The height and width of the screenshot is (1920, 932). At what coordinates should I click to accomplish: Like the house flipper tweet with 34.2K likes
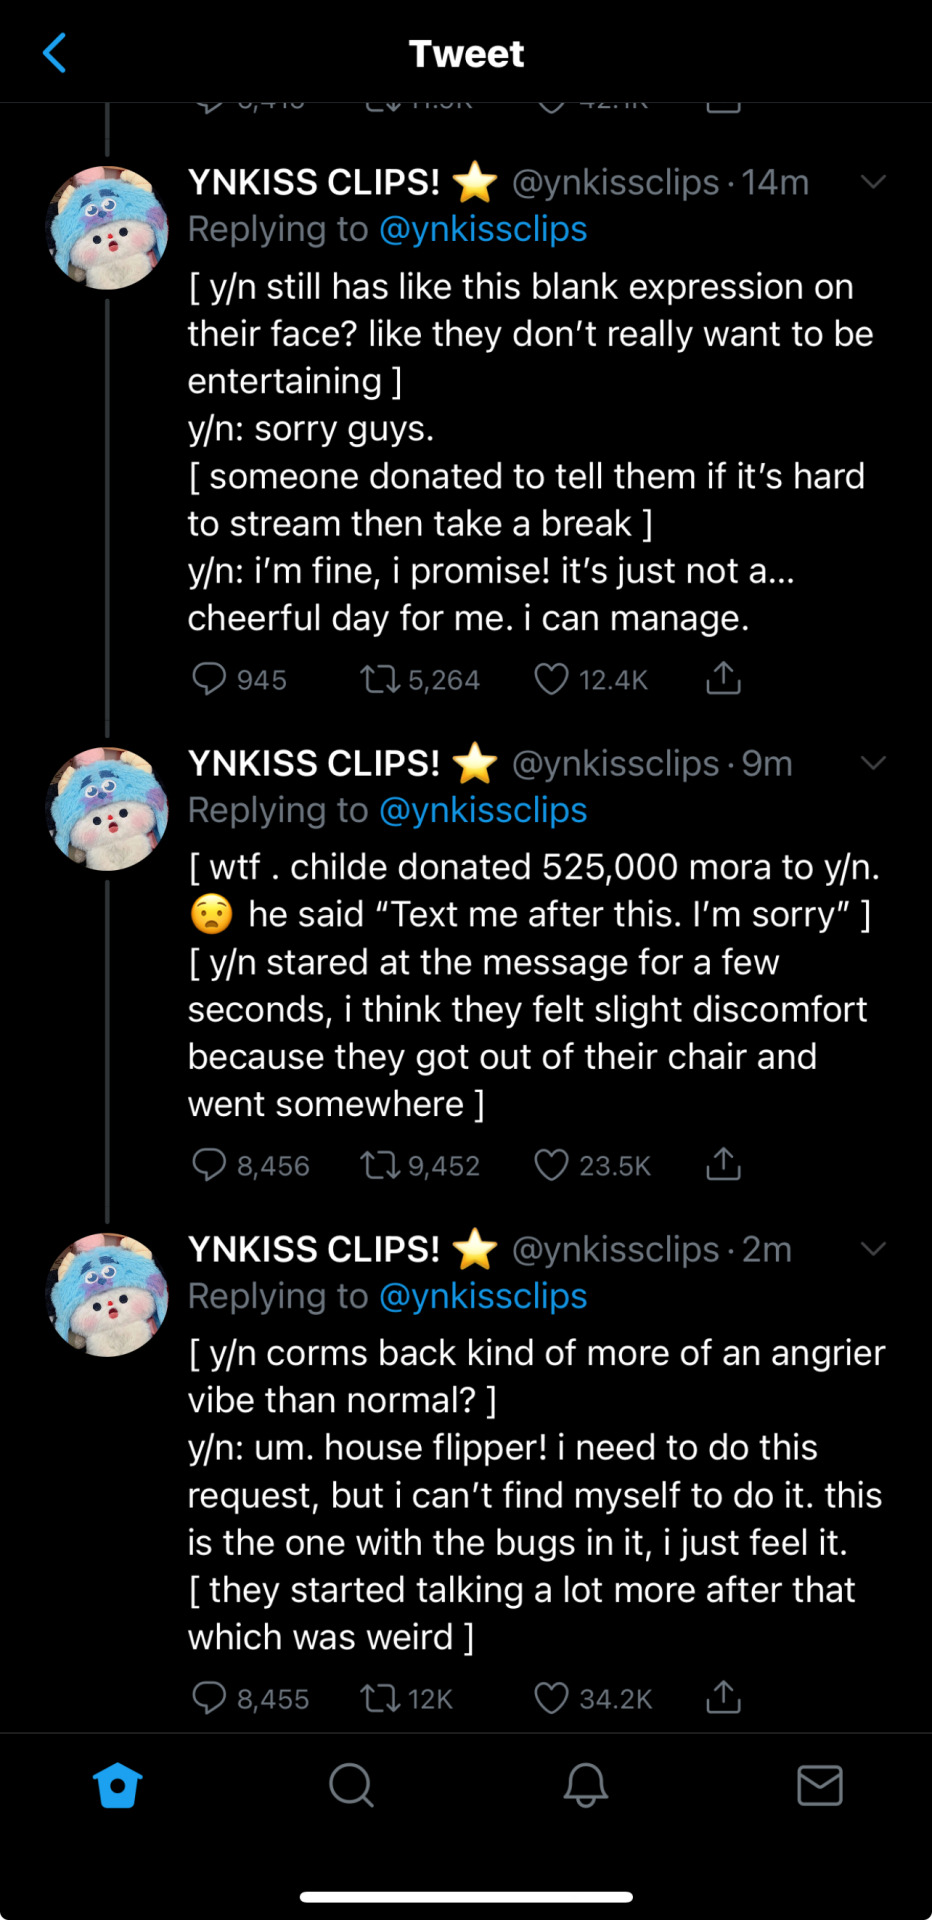(551, 1698)
